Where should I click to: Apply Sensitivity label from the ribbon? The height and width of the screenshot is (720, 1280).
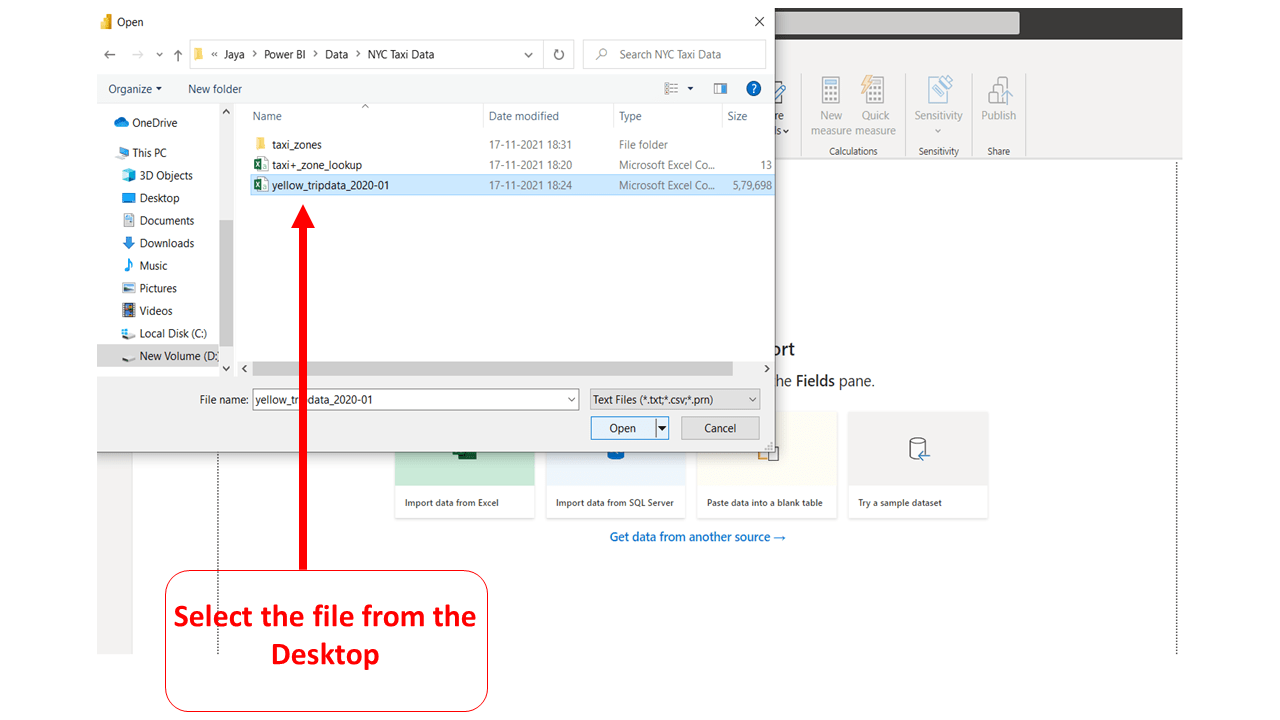[x=938, y=100]
